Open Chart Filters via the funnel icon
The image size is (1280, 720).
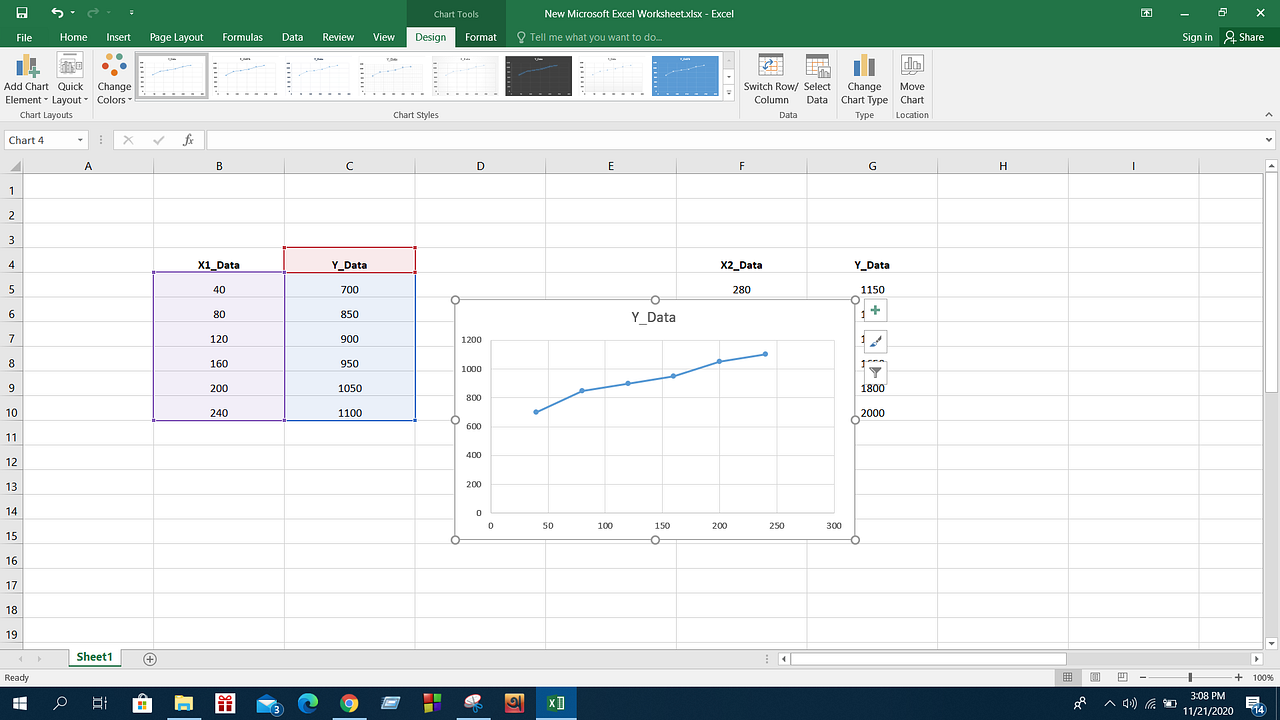pos(875,372)
